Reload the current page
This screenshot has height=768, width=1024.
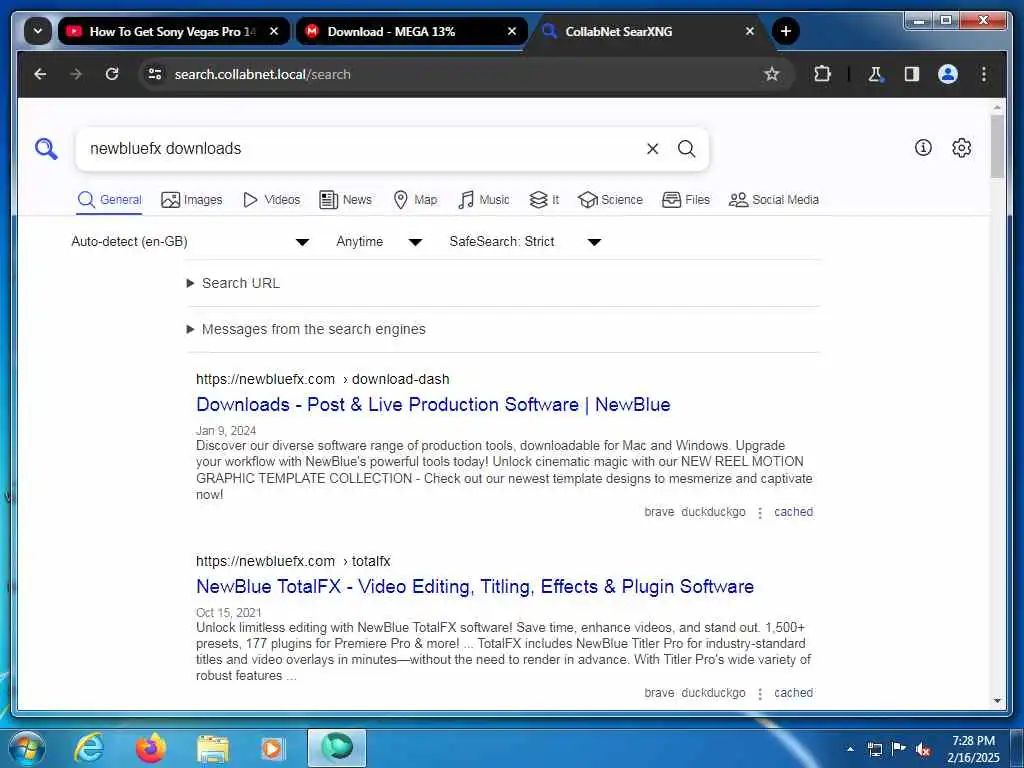[112, 74]
